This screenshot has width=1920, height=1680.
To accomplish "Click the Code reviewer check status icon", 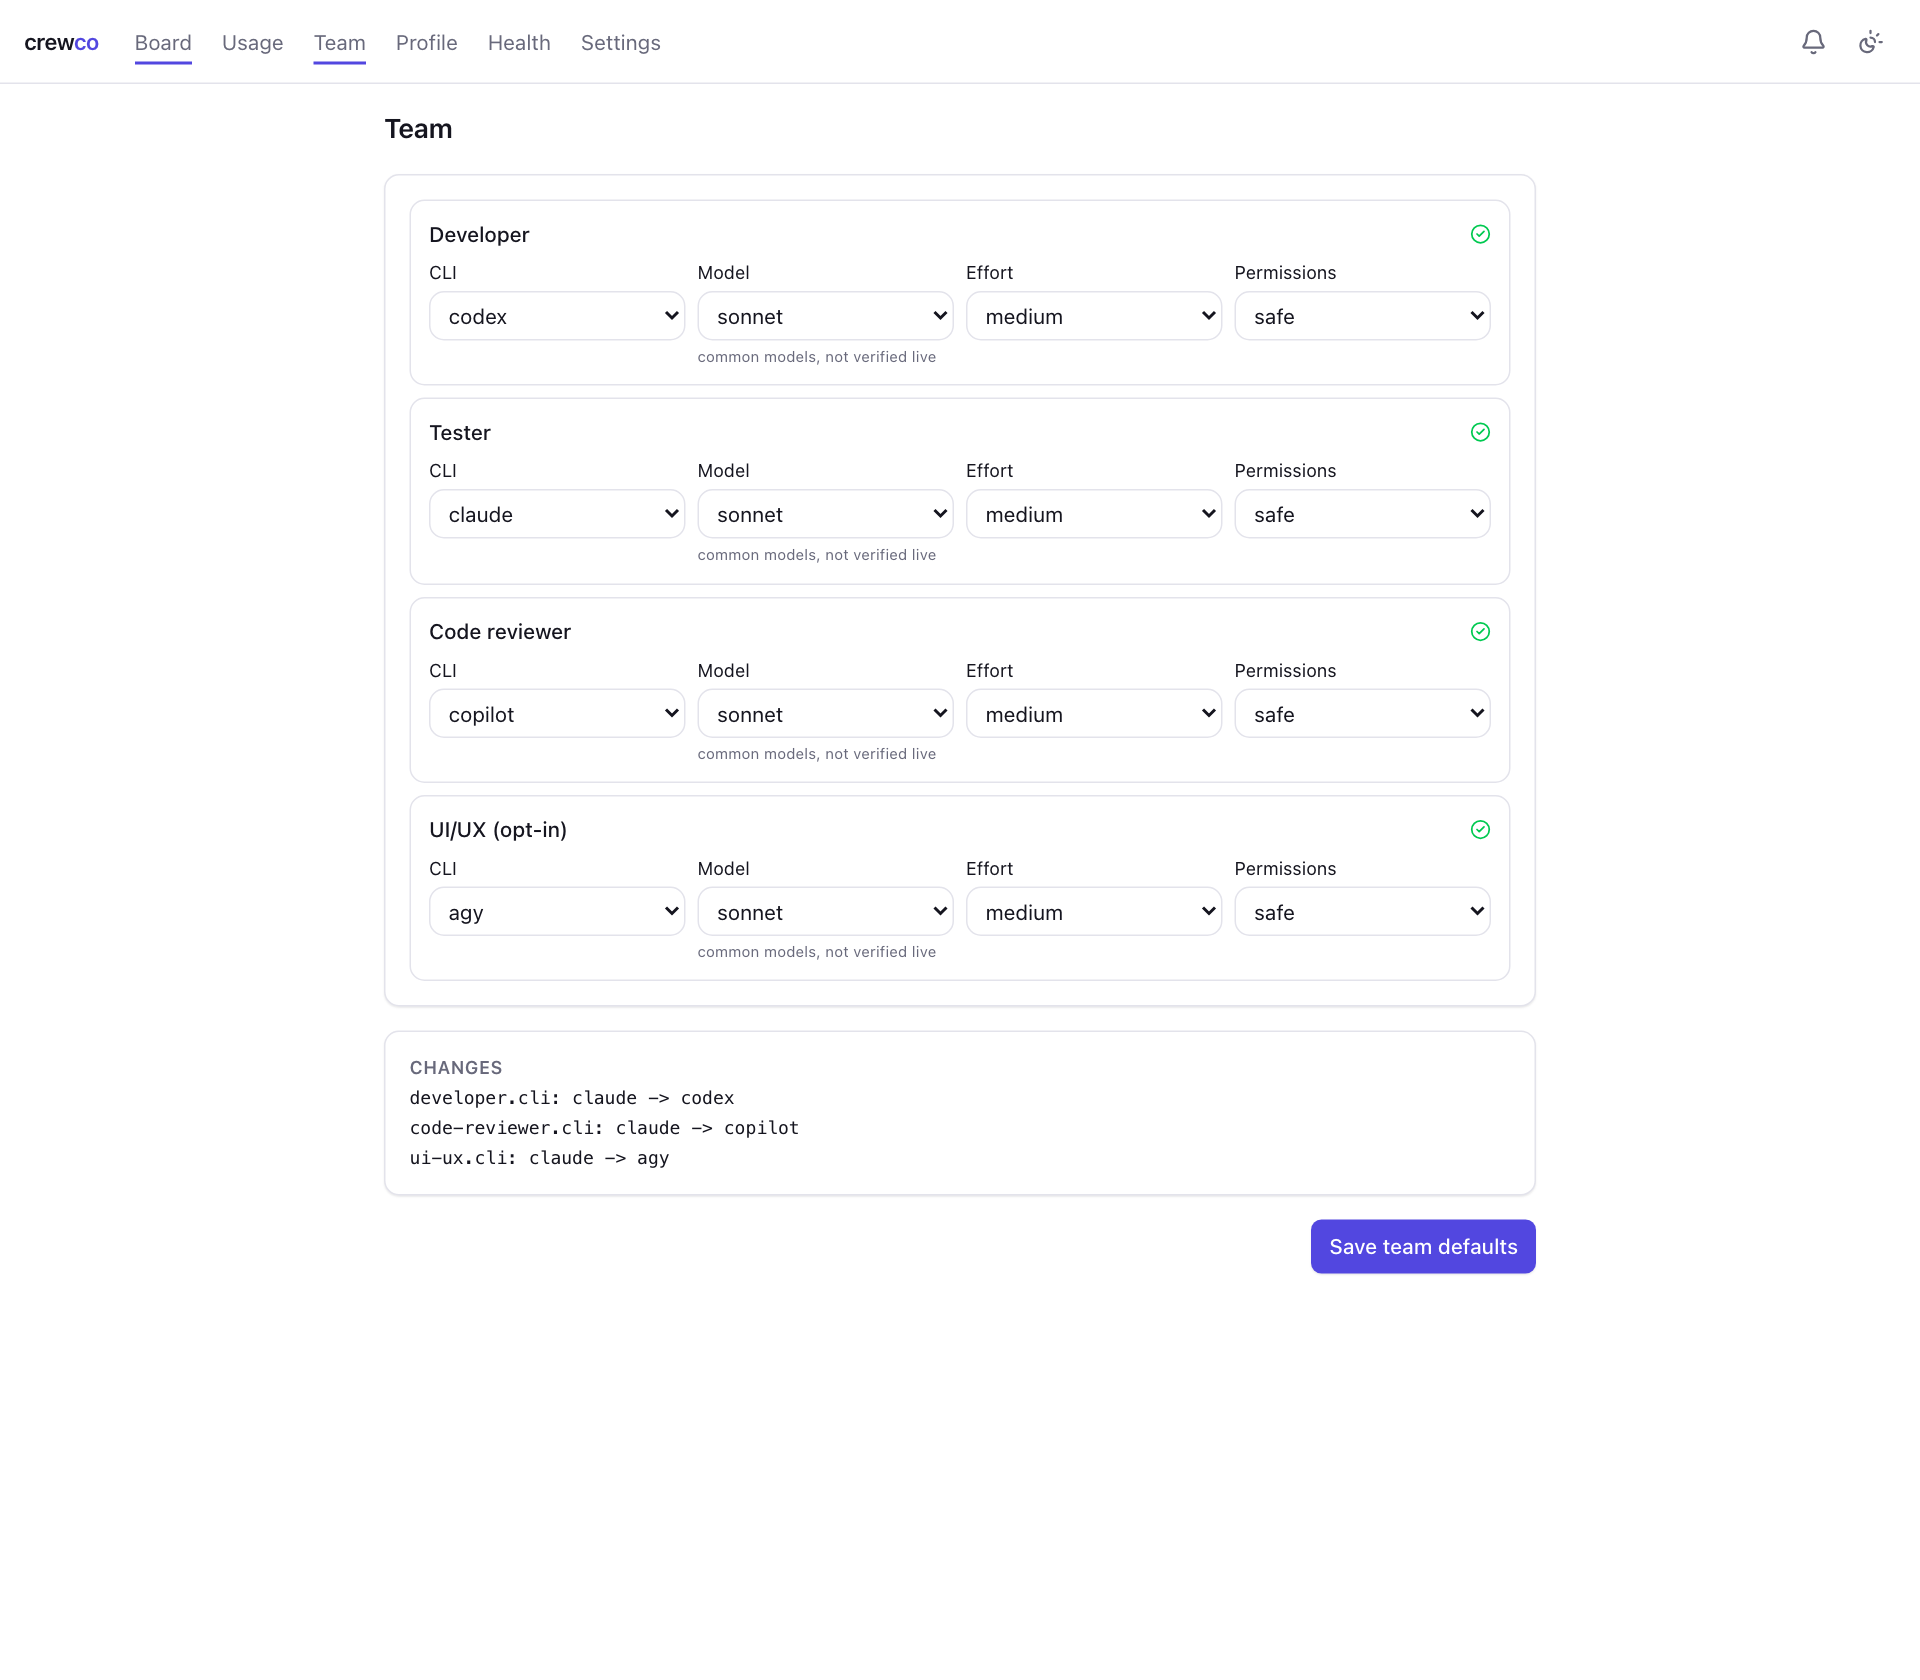I will (x=1480, y=631).
